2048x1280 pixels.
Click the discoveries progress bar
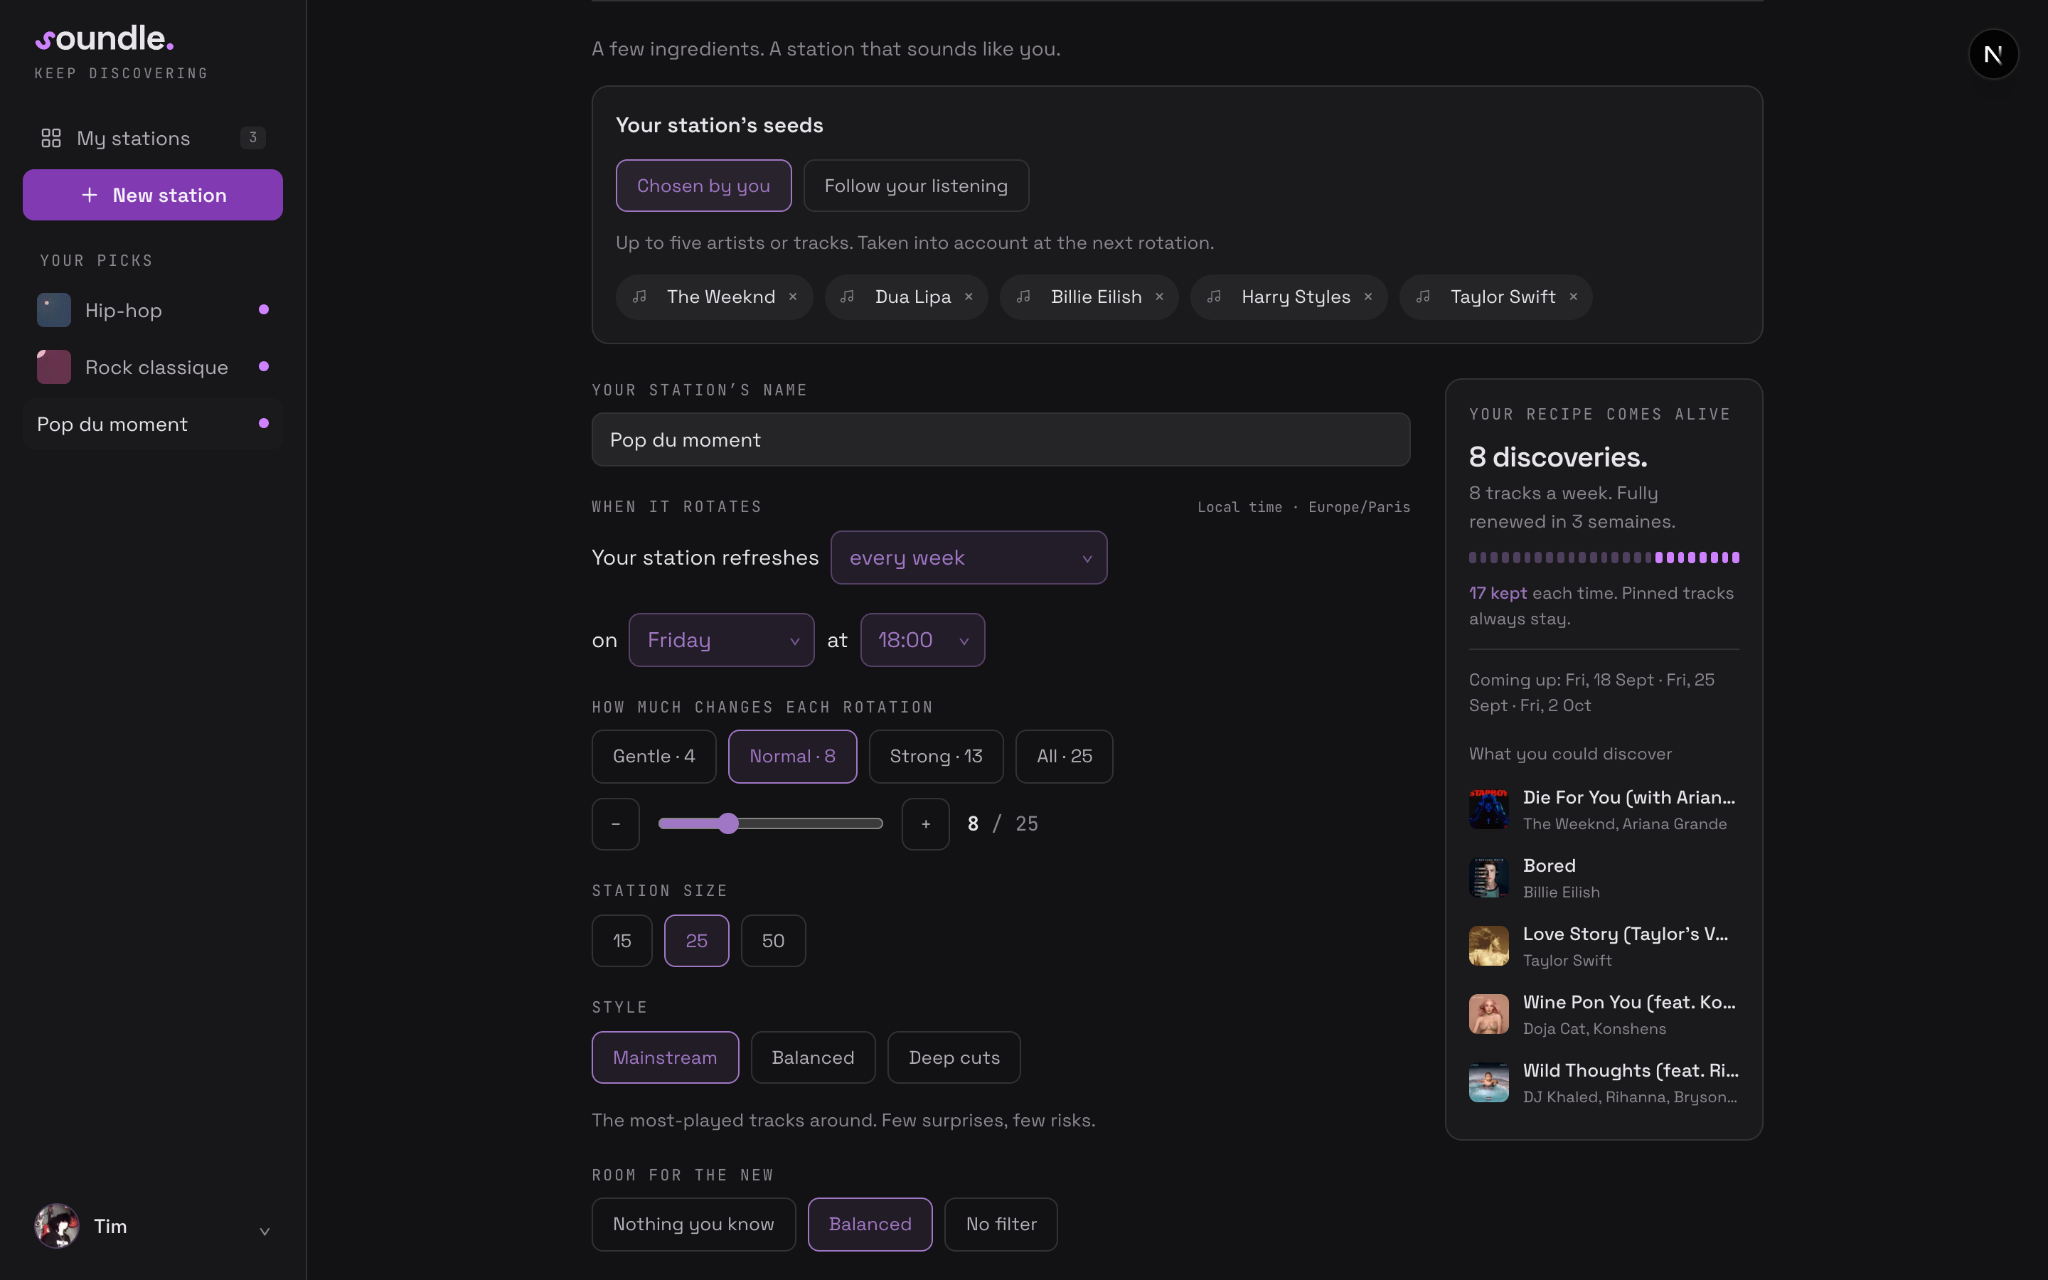(1604, 557)
